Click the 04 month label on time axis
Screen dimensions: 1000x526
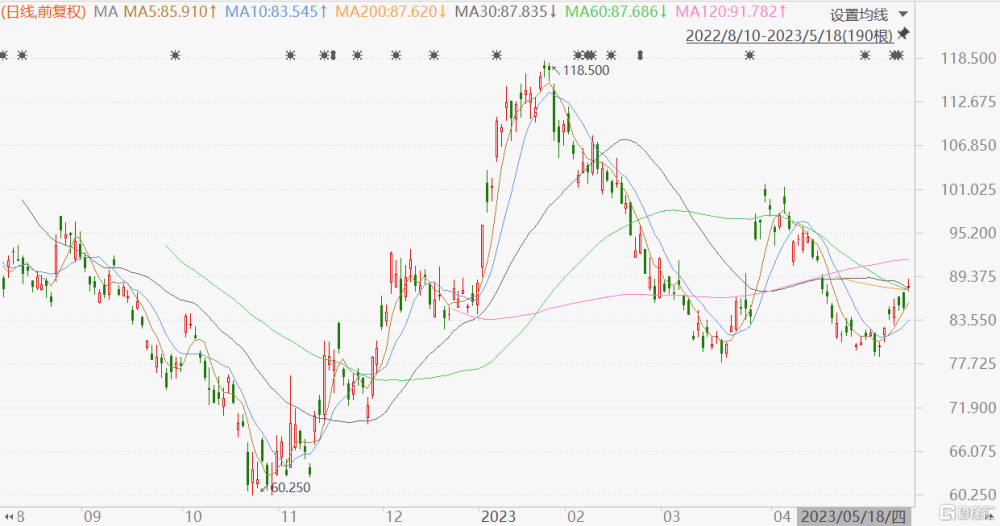[782, 516]
